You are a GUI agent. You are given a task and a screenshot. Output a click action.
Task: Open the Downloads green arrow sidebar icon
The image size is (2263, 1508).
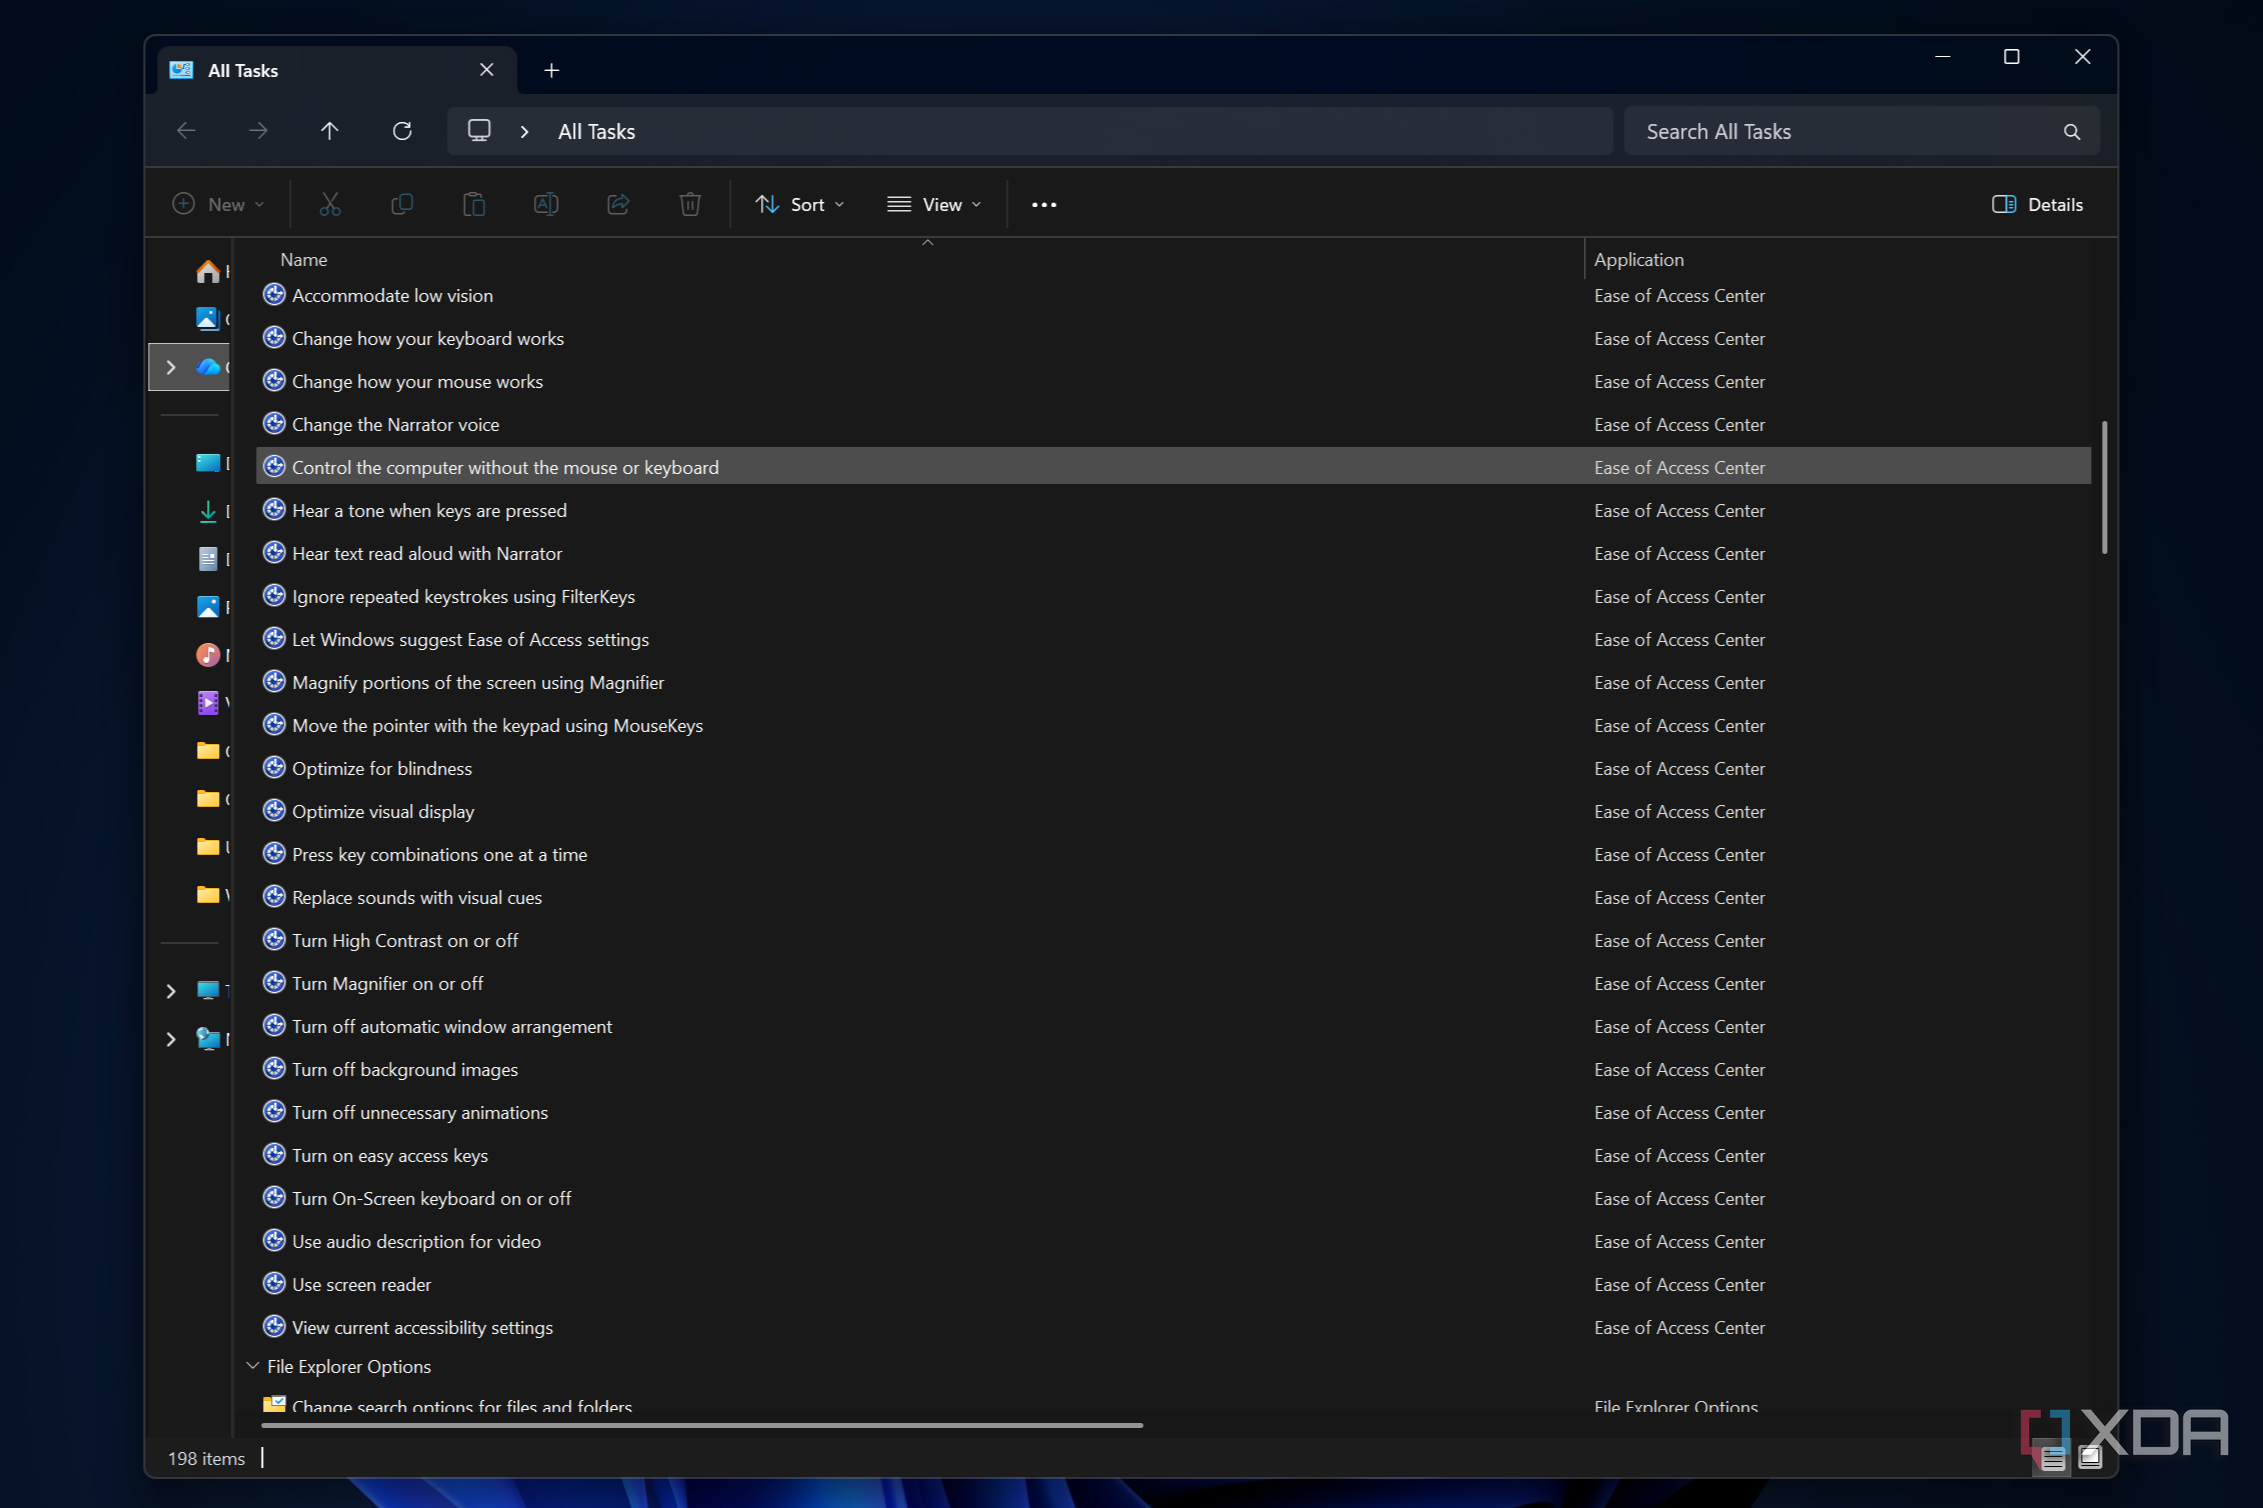coord(208,511)
